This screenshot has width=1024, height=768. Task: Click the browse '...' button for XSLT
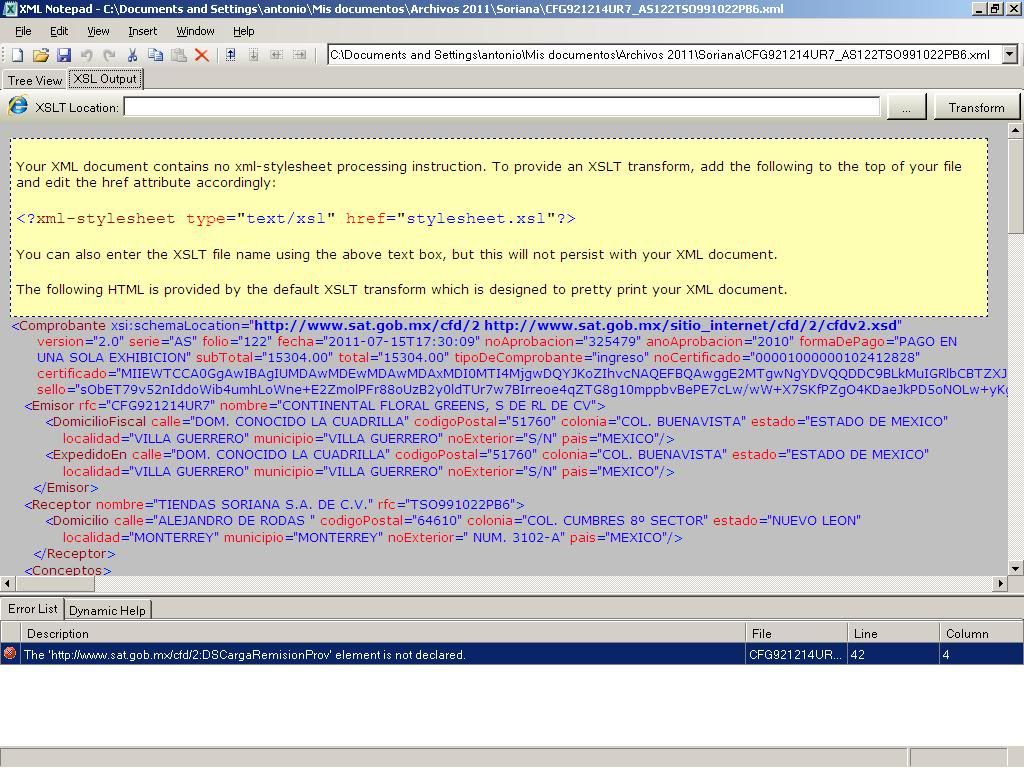906,108
